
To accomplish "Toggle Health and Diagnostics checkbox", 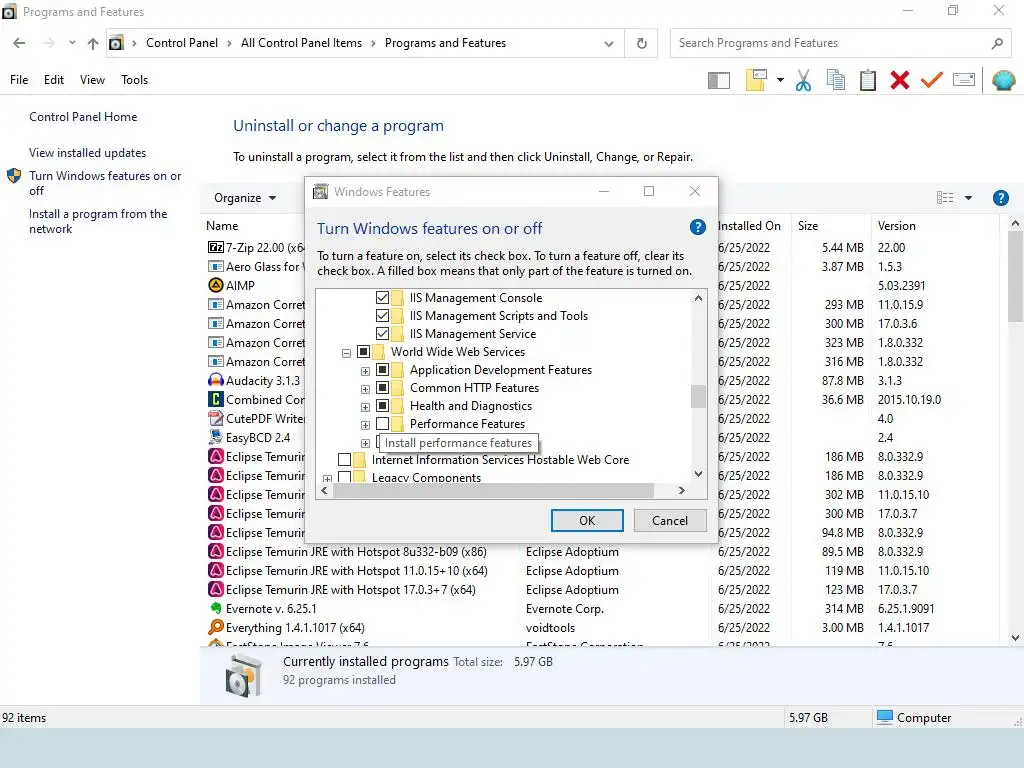I will point(383,406).
